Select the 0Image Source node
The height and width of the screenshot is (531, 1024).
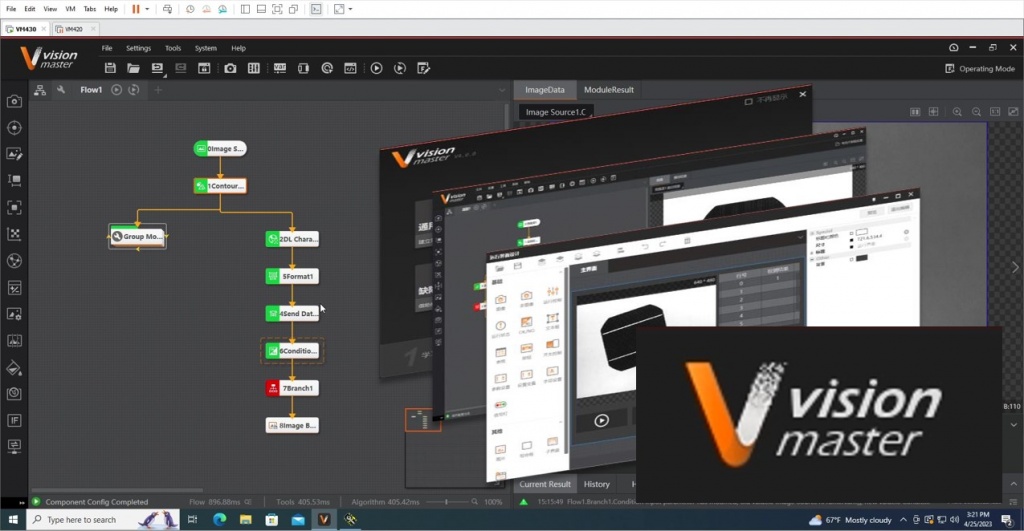[x=220, y=148]
